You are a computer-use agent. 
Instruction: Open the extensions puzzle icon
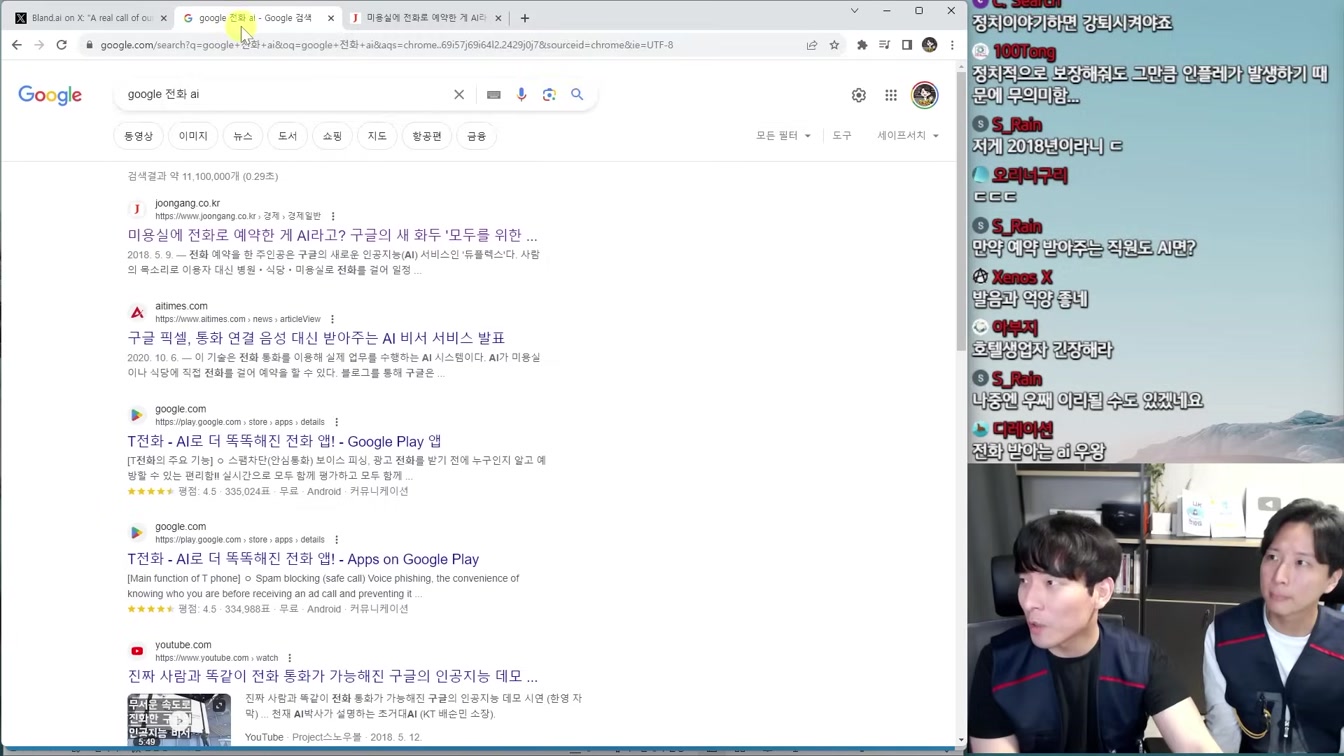click(x=862, y=45)
